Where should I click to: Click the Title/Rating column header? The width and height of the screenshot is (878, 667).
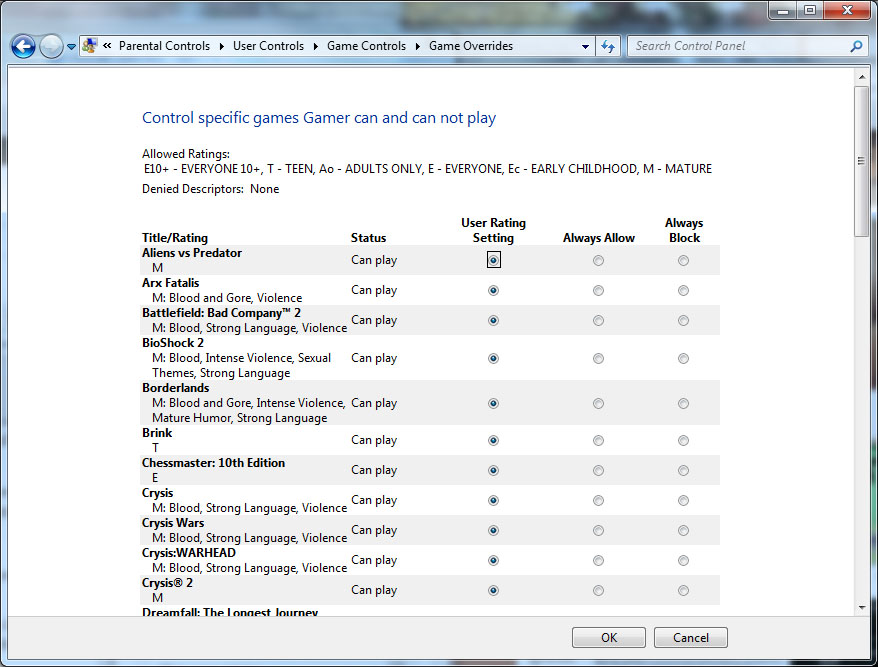[x=174, y=238]
